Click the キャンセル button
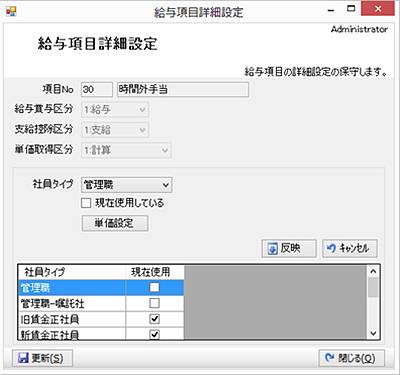Image resolution: width=400 pixels, height=375 pixels. click(x=350, y=248)
